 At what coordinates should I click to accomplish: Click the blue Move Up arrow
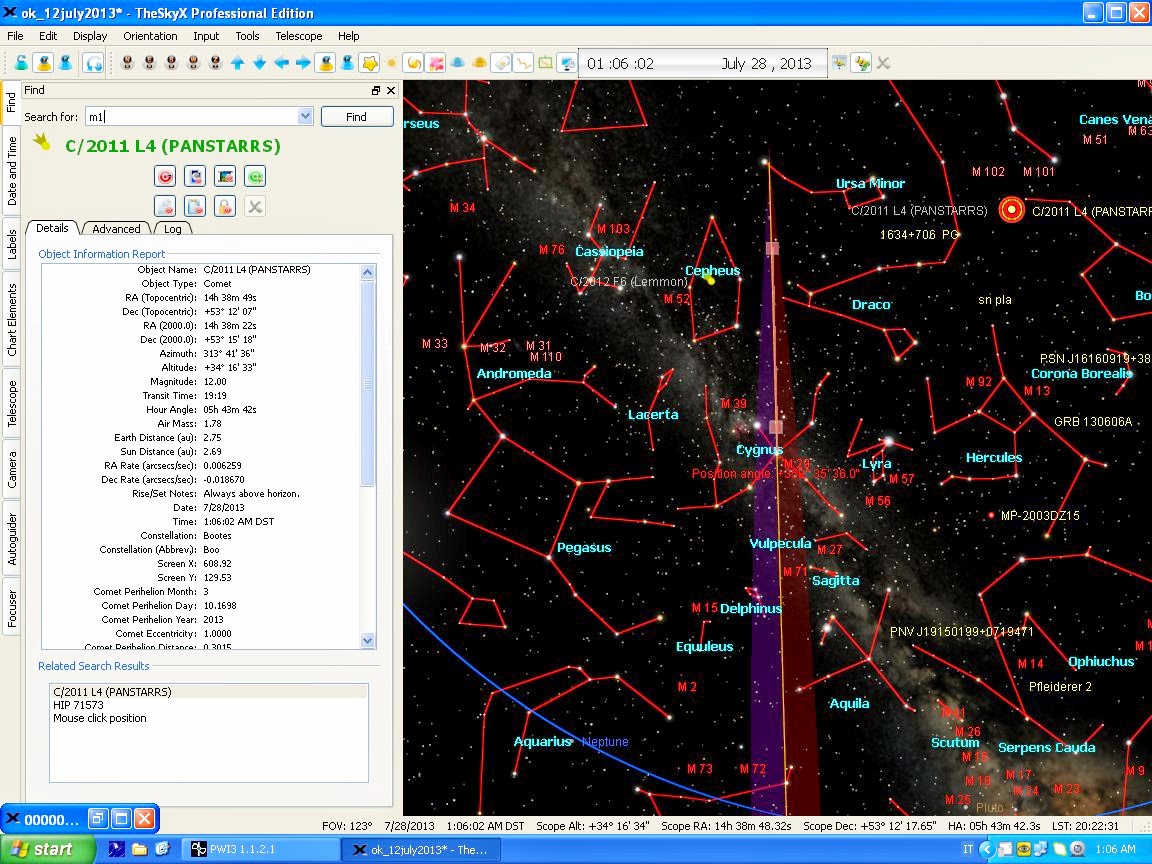[237, 63]
